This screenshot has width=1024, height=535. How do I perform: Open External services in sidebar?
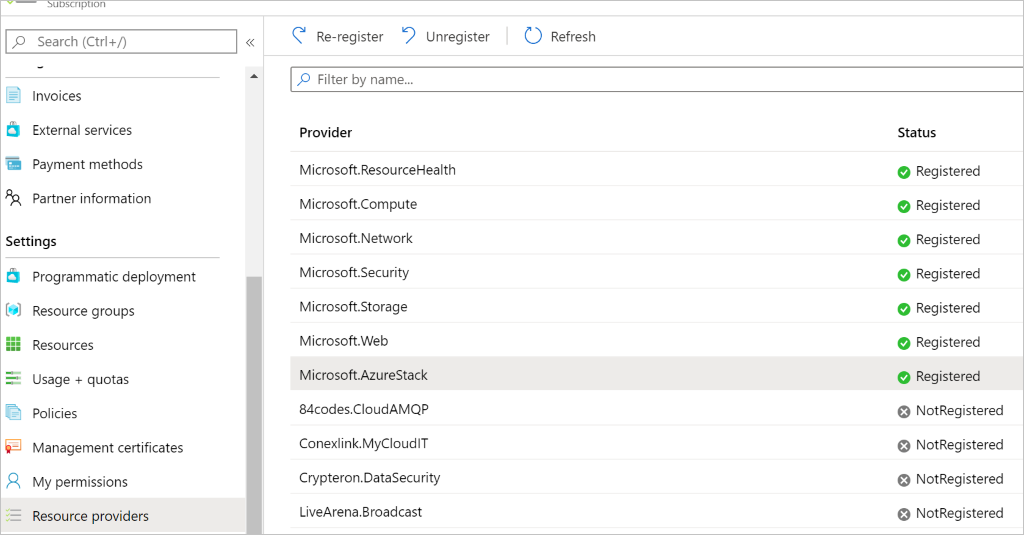pos(82,130)
